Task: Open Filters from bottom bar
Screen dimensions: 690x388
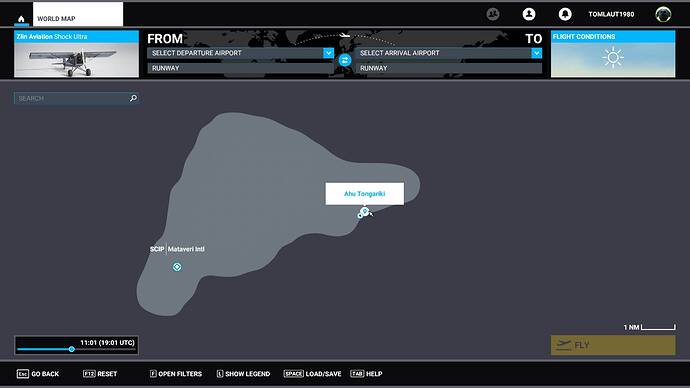Action: [x=176, y=374]
